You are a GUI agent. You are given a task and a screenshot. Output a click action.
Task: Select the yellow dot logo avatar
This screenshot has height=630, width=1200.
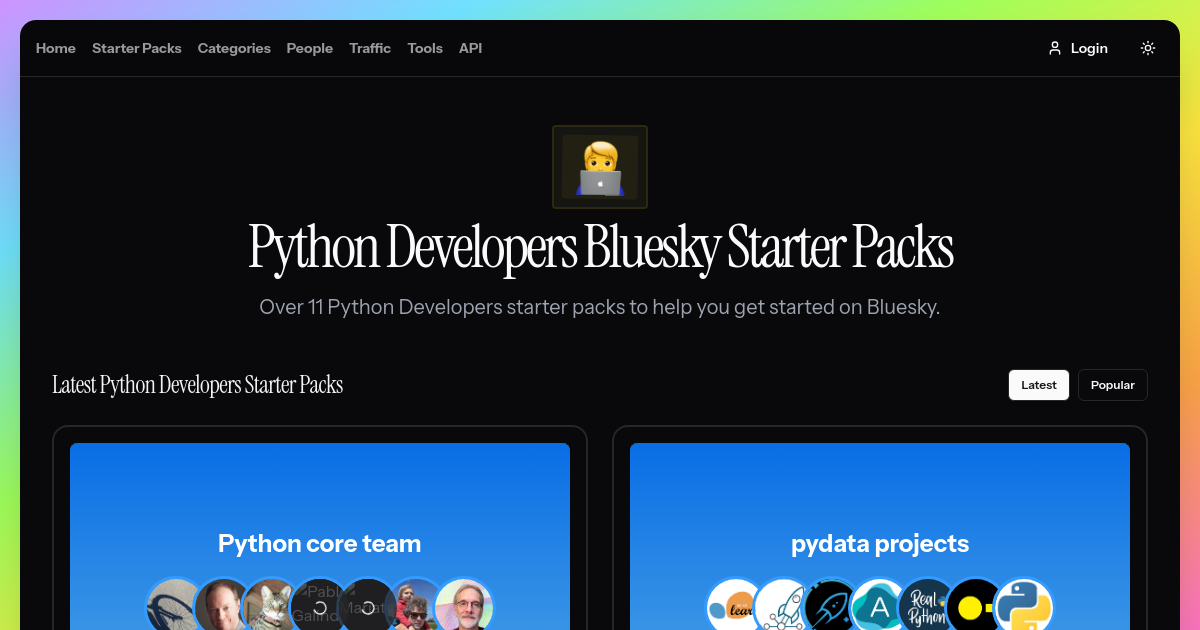[974, 605]
